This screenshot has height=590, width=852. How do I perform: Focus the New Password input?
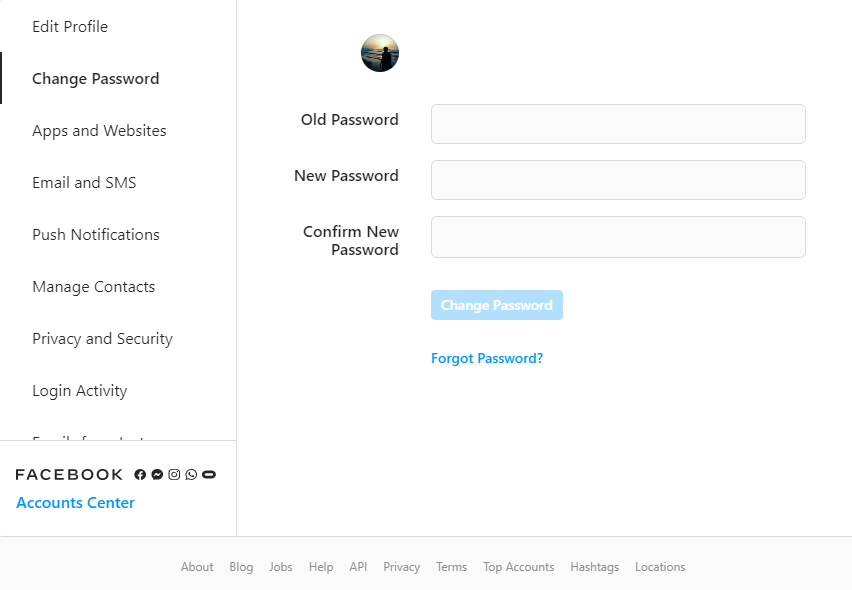click(x=618, y=180)
